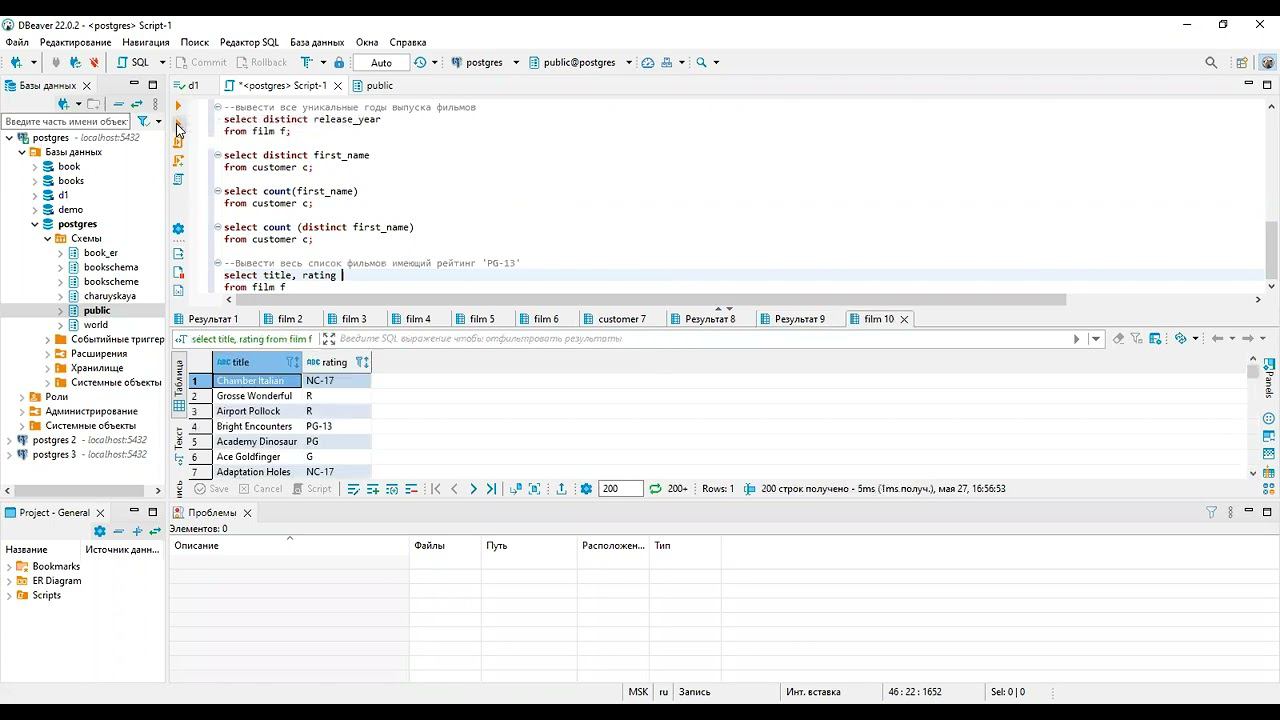Select the Scripts folder in Project panel
The width and height of the screenshot is (1280, 720).
click(46, 595)
